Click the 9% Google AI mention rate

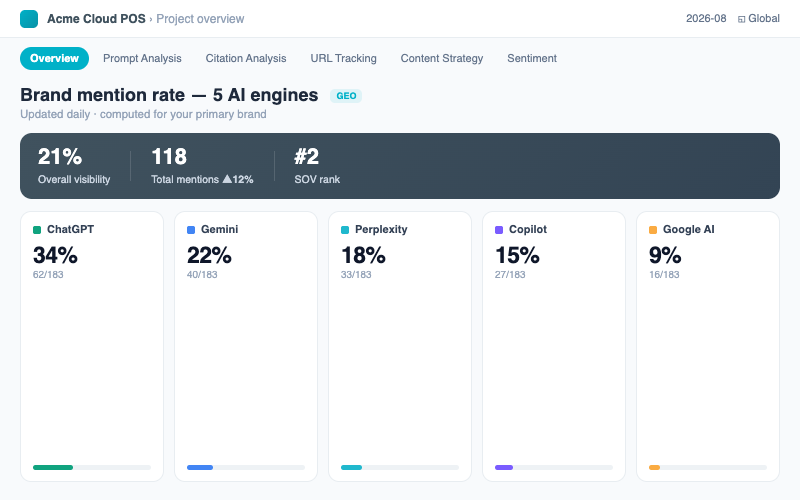pyautogui.click(x=665, y=255)
